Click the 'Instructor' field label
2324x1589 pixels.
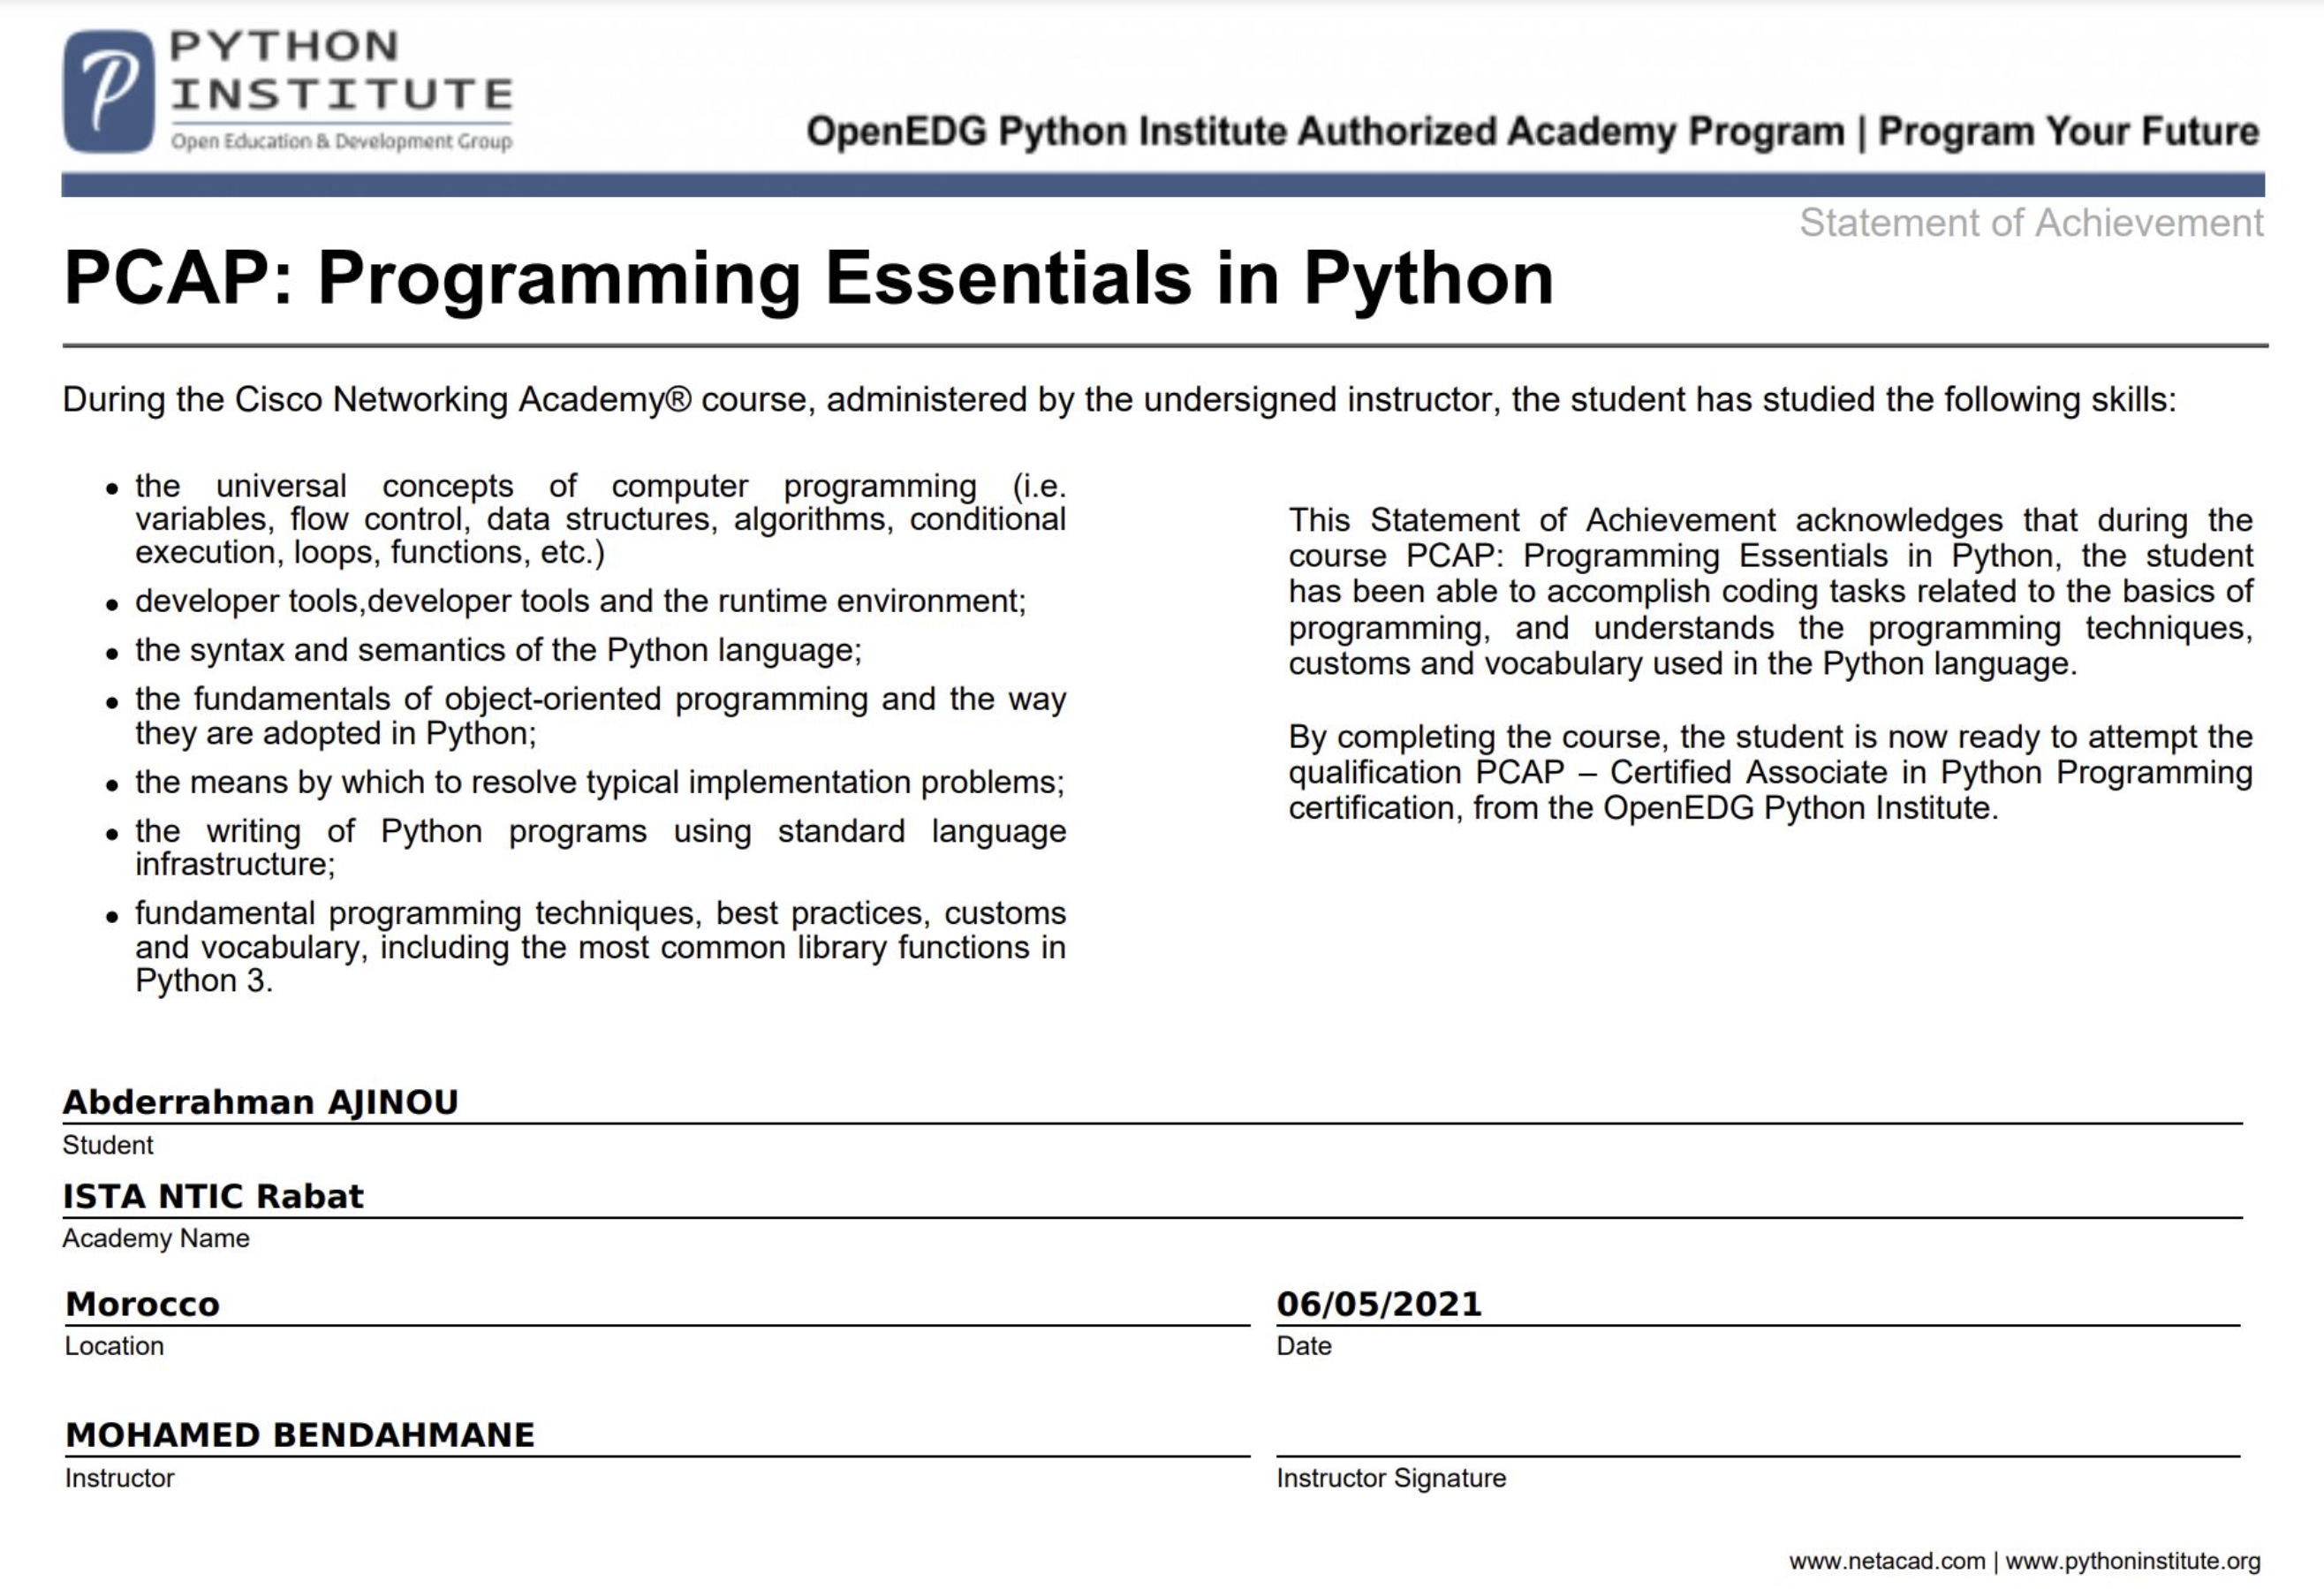point(120,1478)
